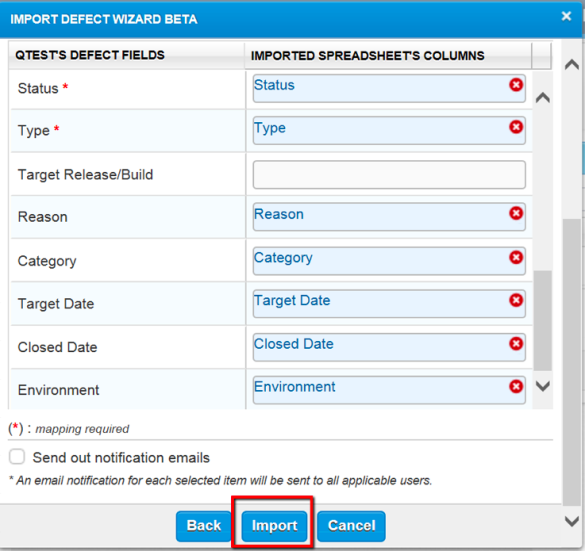This screenshot has height=551, width=585.
Task: Remove the Status column mapping
Action: pos(516,85)
